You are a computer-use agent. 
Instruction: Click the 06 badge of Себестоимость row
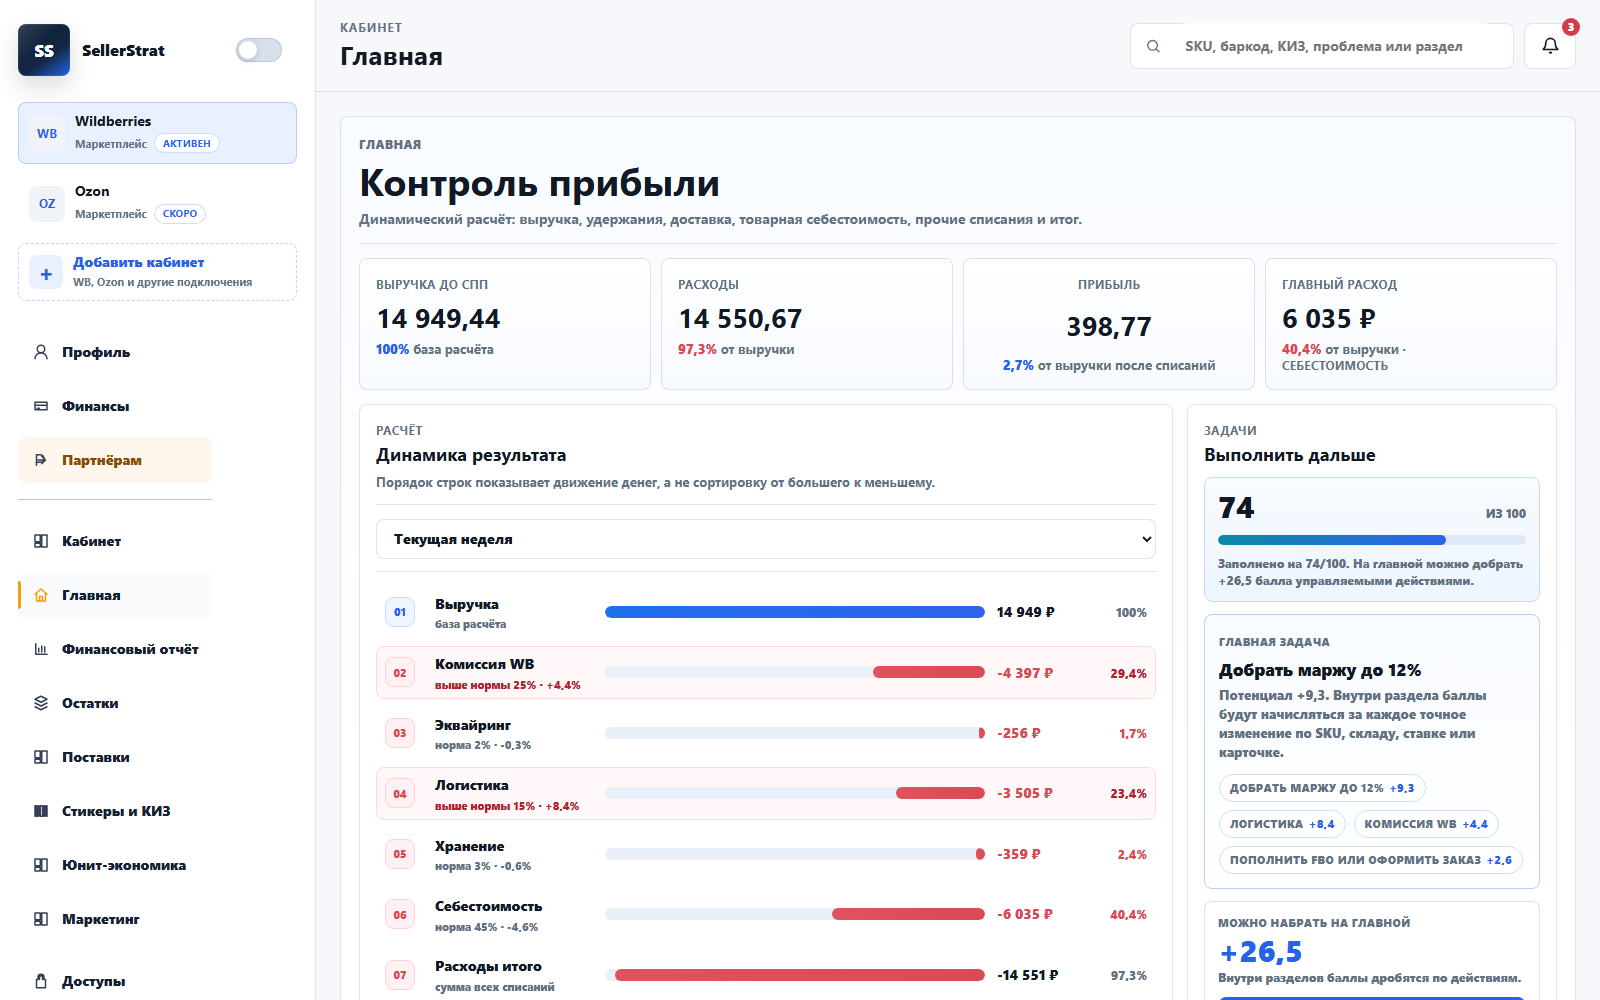(400, 914)
